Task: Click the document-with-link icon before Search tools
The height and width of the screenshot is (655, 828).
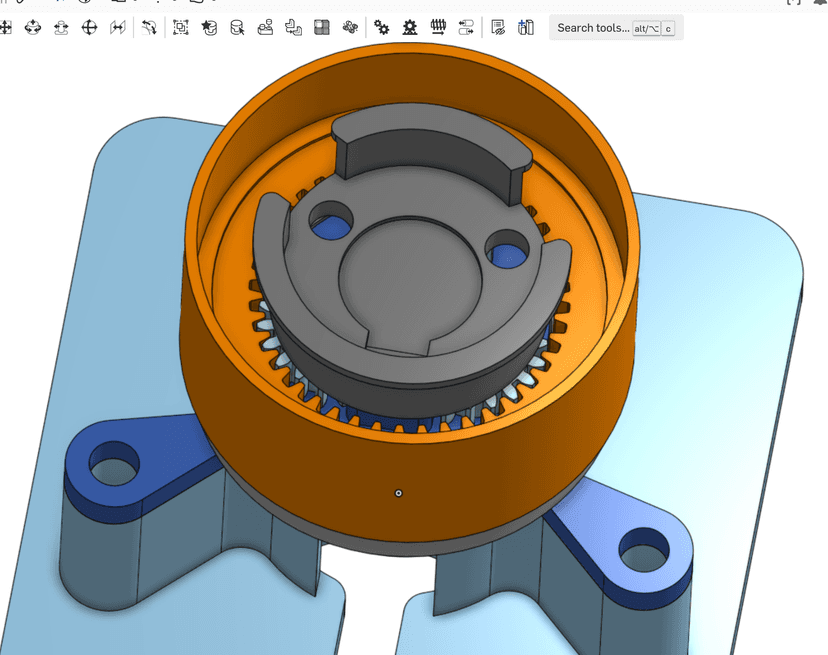Action: pos(498,28)
